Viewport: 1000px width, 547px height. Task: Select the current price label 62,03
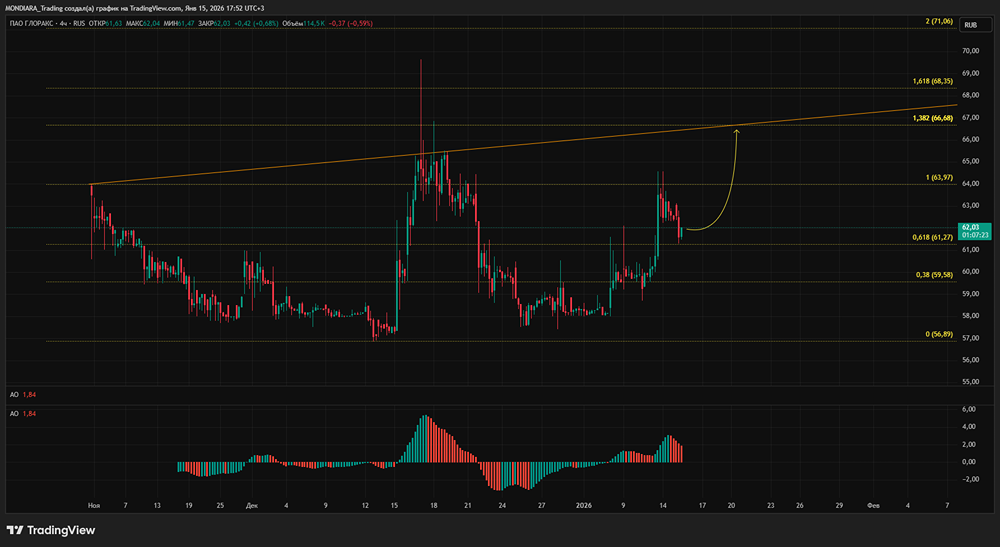975,231
